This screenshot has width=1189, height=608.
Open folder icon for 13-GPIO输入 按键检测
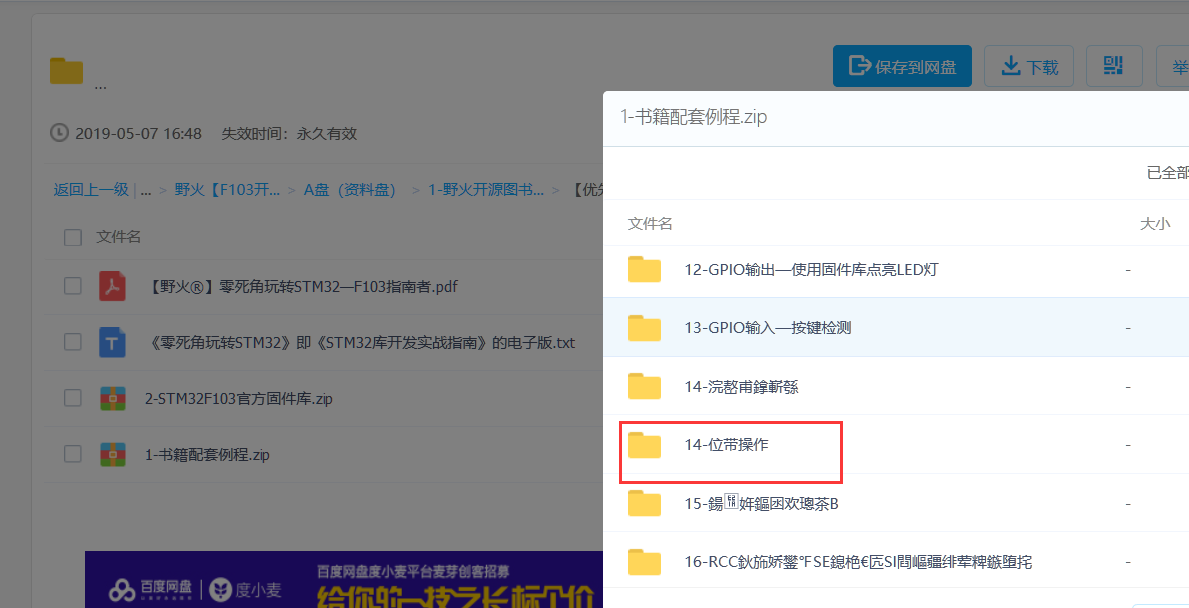pyautogui.click(x=645, y=327)
